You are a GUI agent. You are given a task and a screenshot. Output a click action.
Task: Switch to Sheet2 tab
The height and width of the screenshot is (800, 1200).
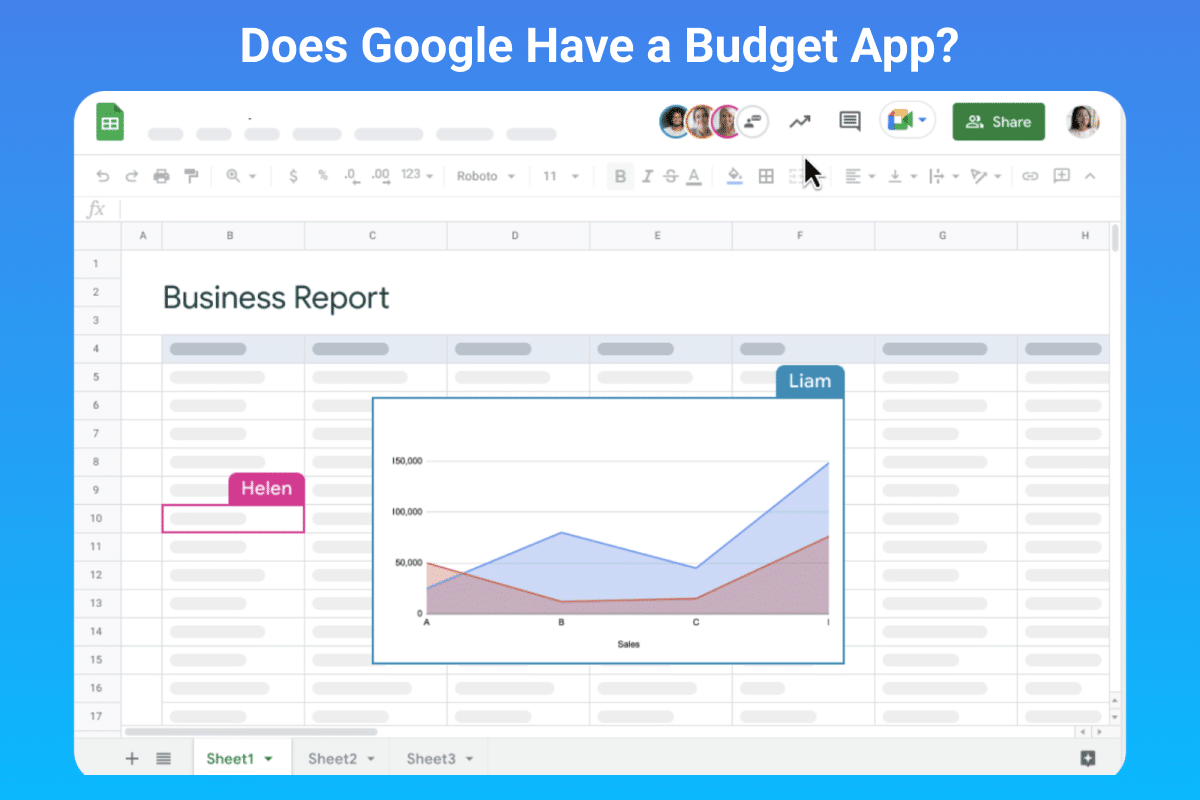point(340,759)
